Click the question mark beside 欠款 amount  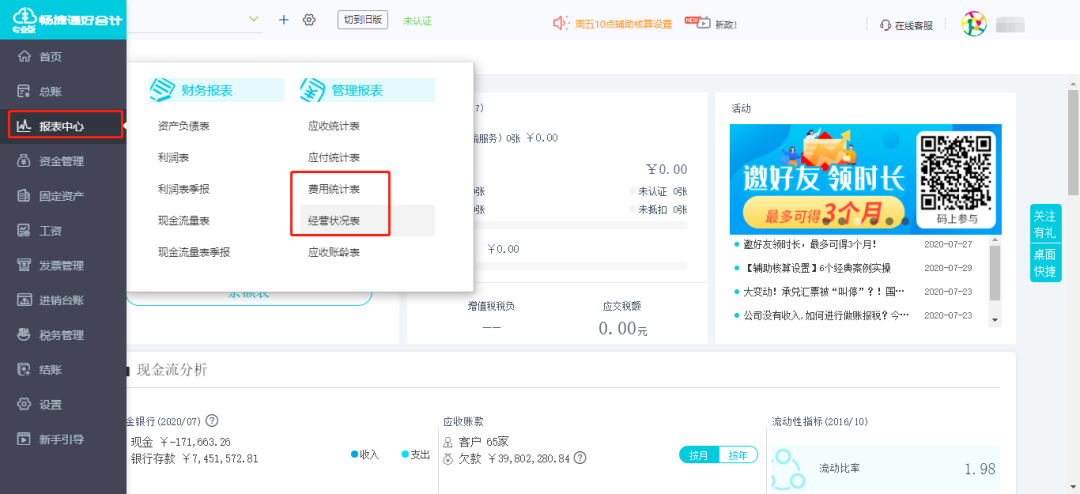(x=580, y=457)
